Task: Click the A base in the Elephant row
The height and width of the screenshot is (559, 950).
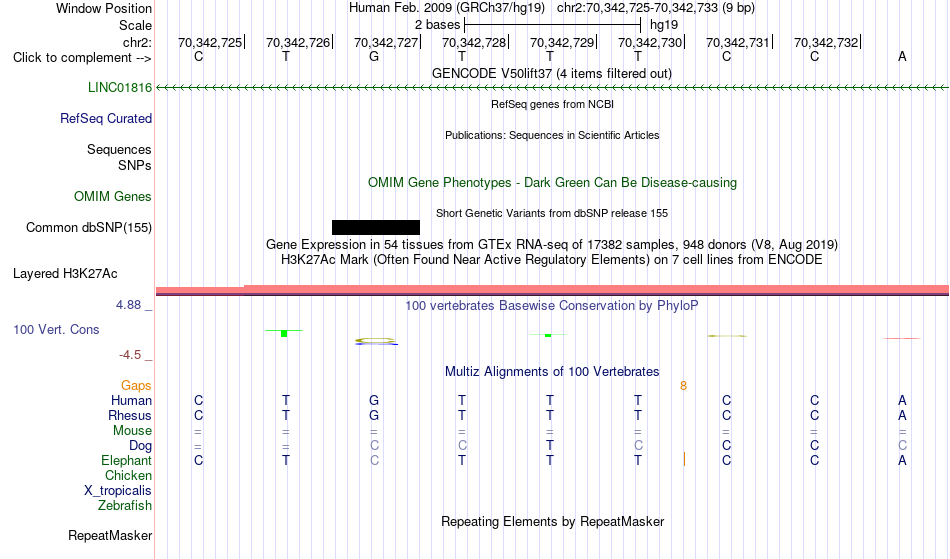Action: coord(902,460)
